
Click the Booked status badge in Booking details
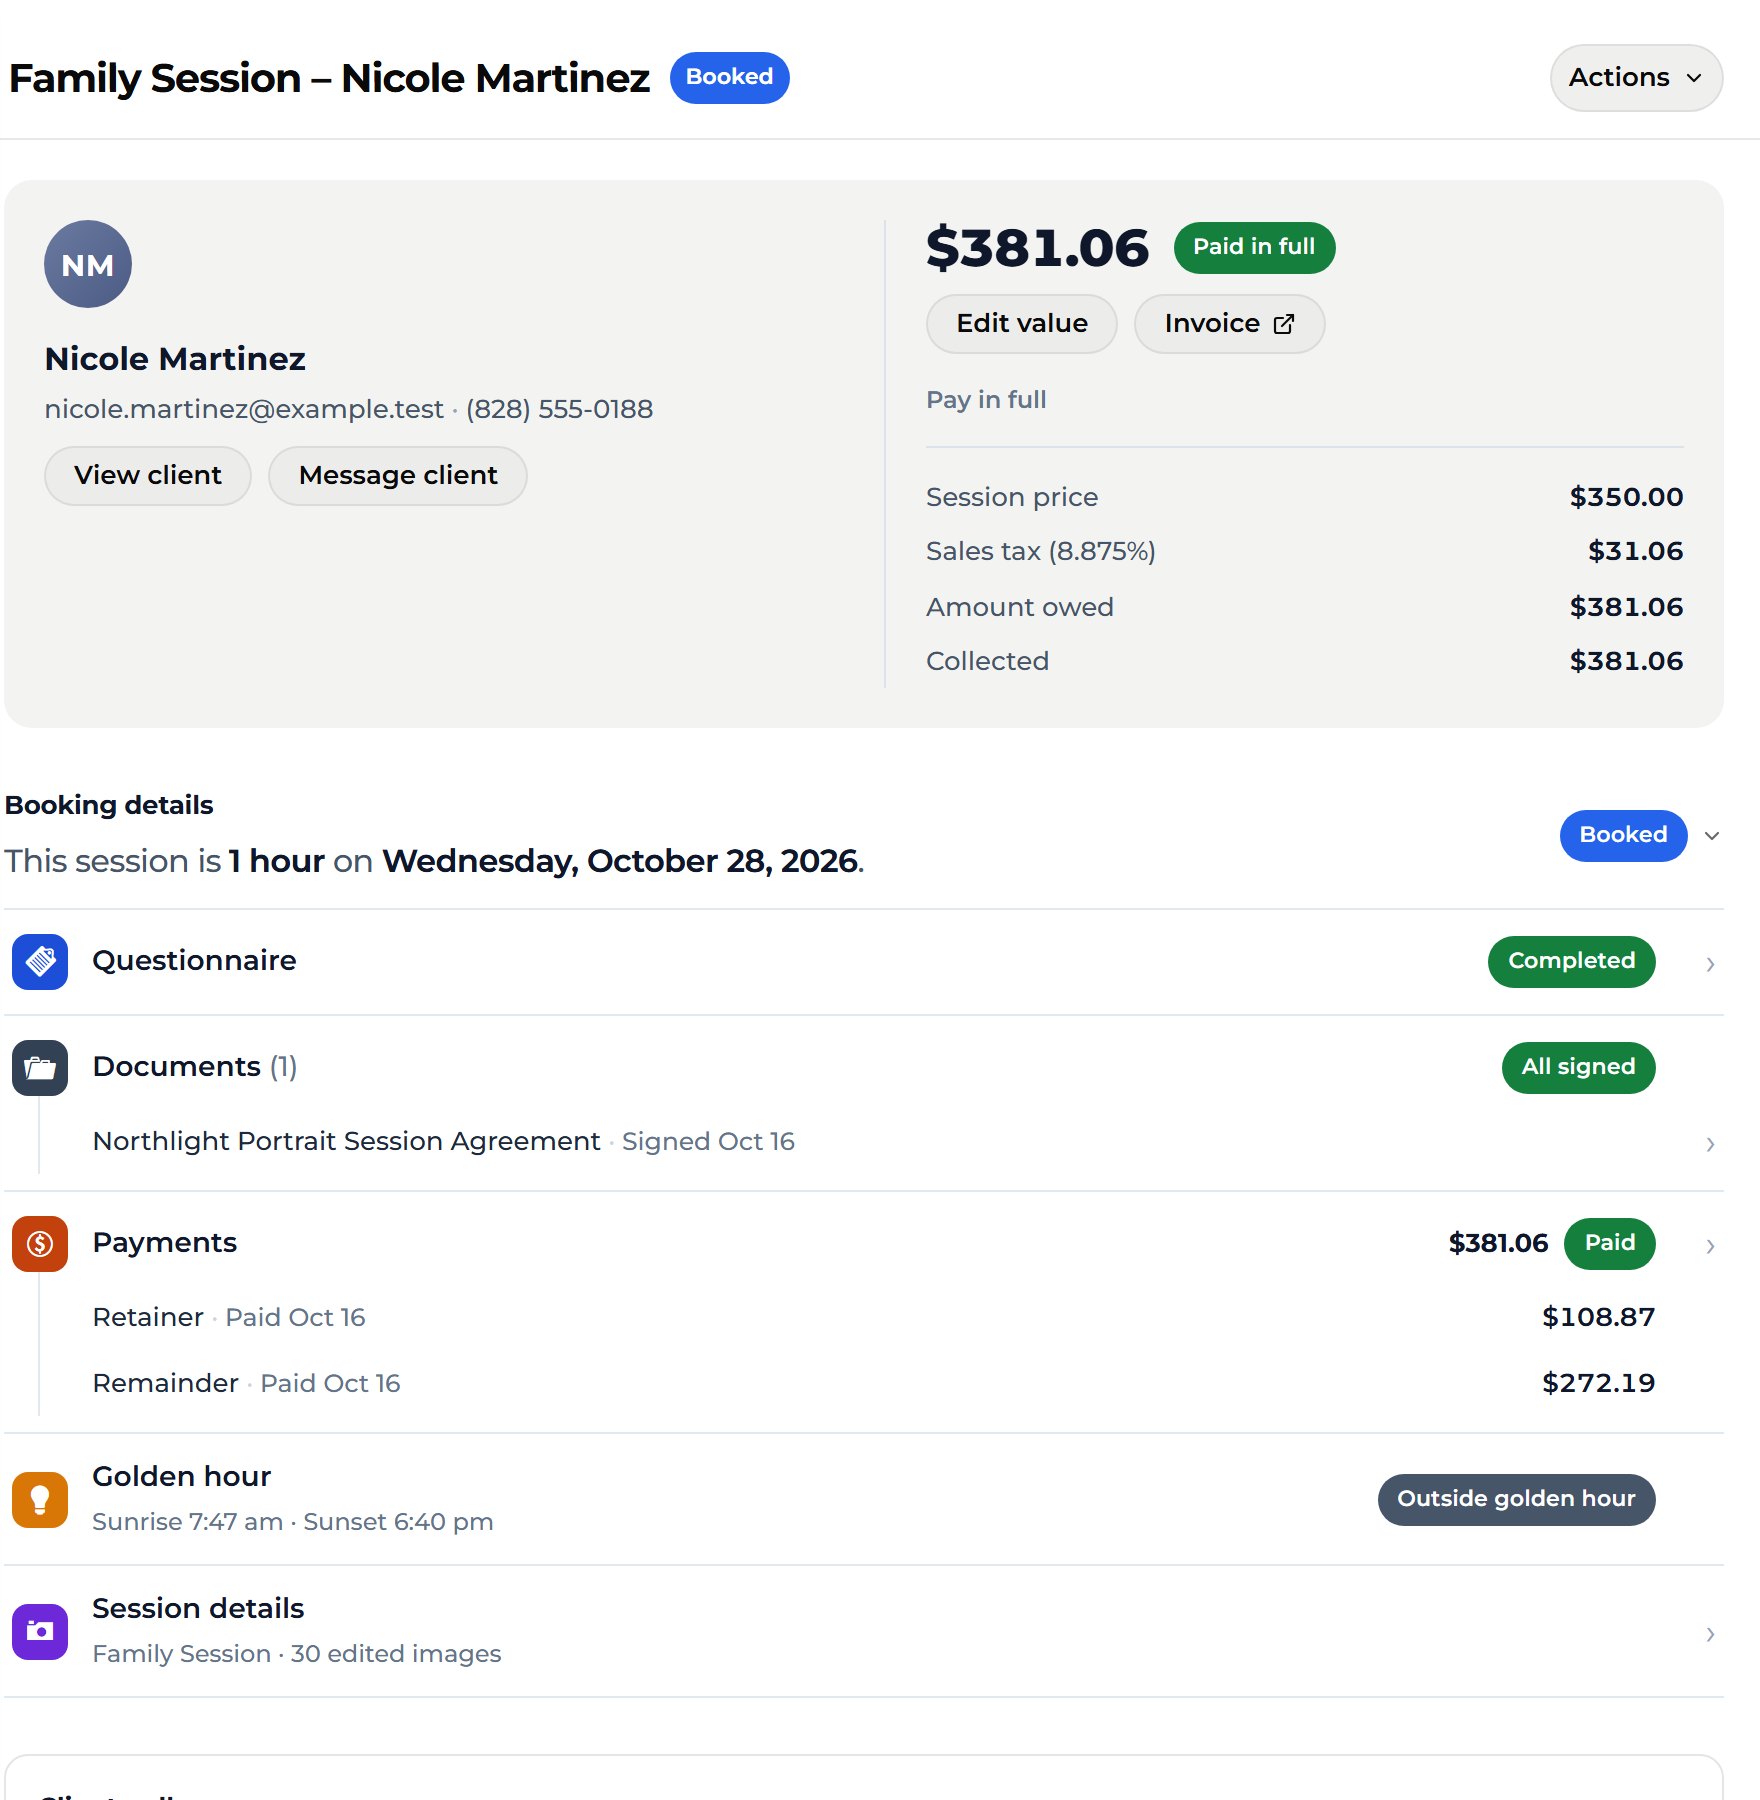[x=1624, y=836]
